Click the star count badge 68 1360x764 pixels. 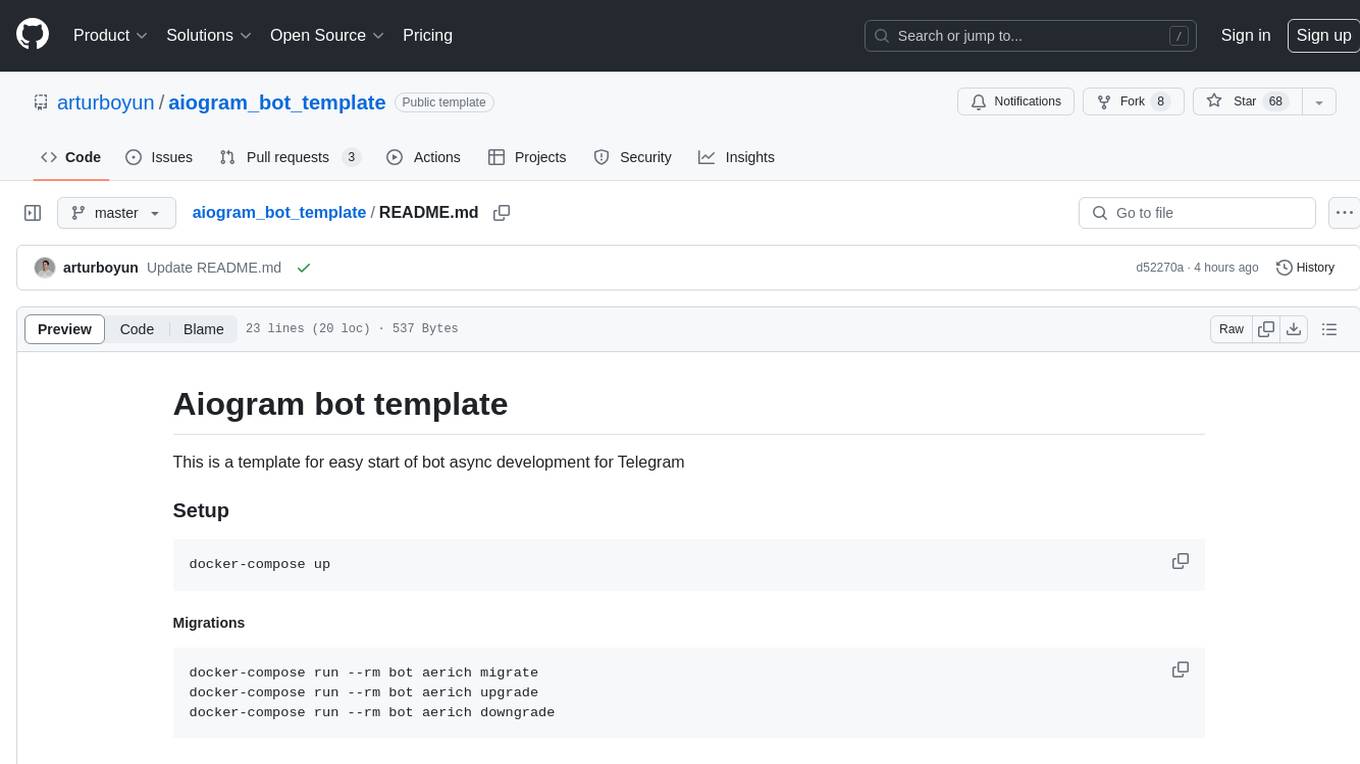pos(1275,102)
